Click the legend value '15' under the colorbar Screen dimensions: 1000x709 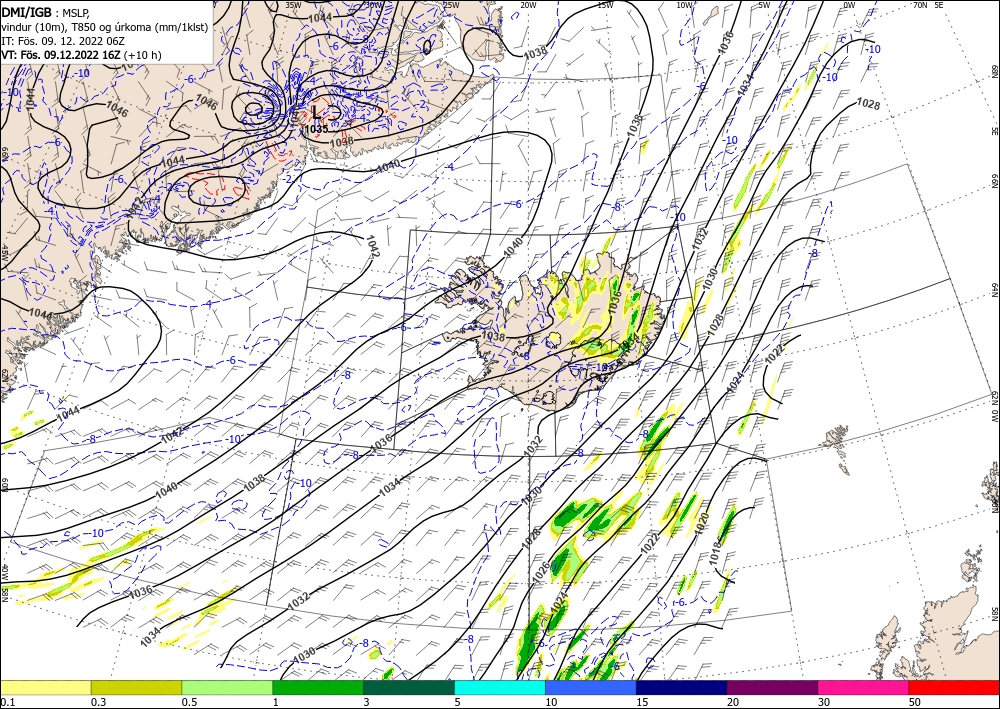coord(642,702)
